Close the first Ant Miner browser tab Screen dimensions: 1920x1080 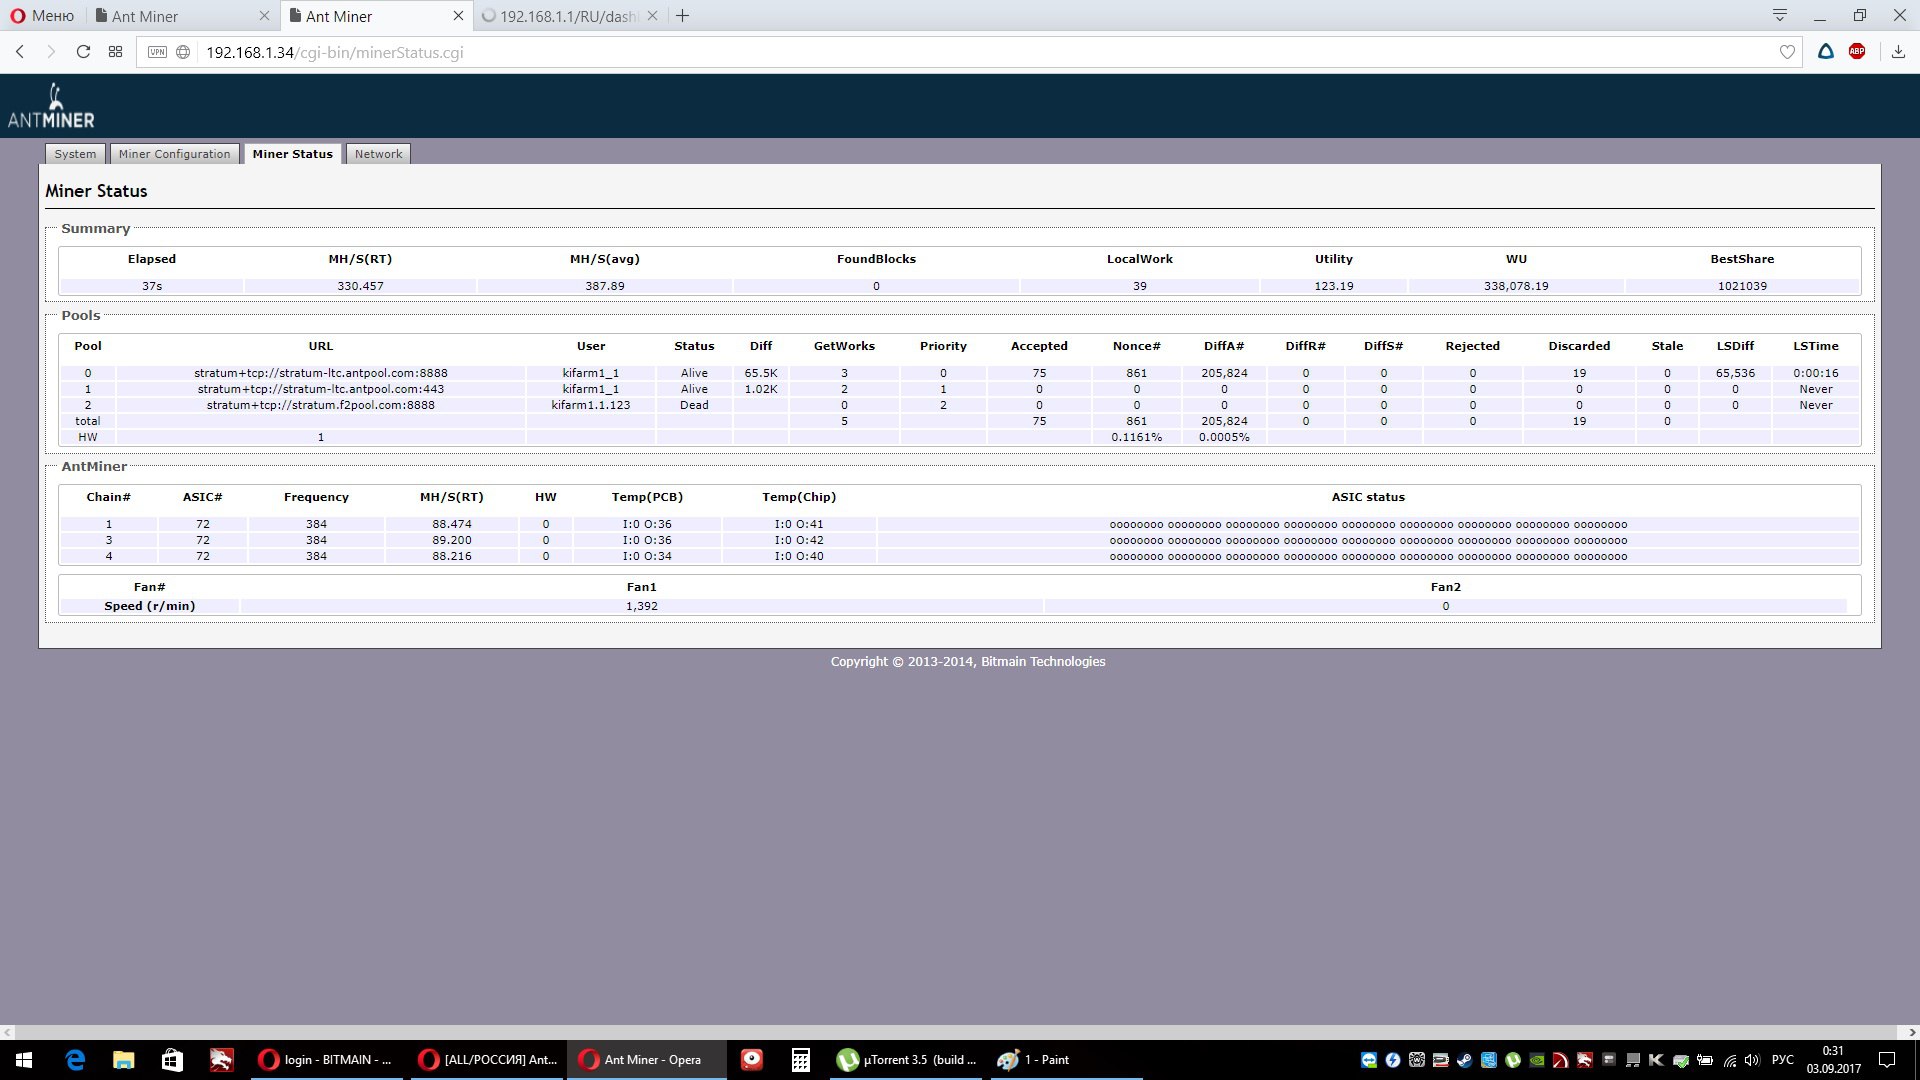click(264, 16)
